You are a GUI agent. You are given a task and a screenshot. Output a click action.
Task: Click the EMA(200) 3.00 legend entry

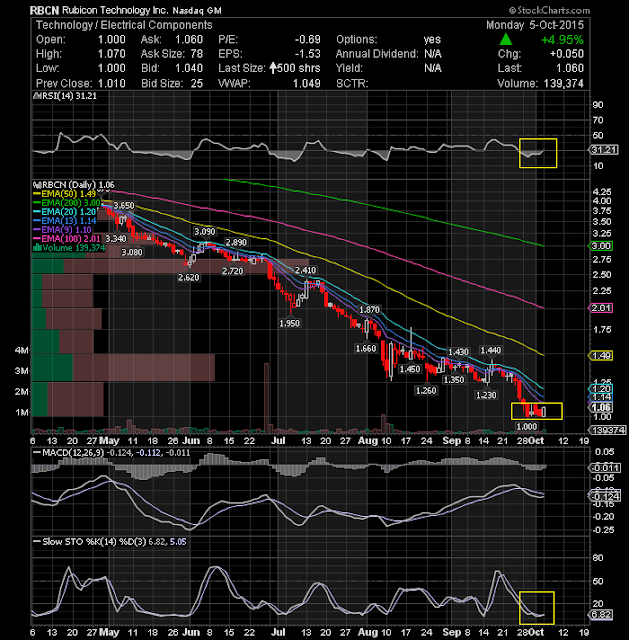pyautogui.click(x=67, y=203)
